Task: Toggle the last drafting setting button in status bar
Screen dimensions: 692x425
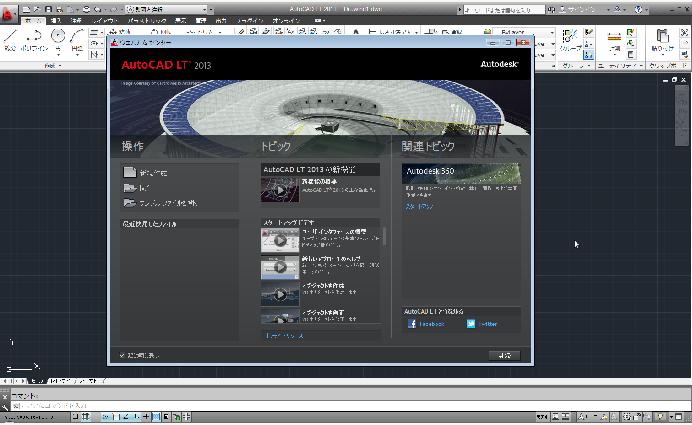Action: click(187, 416)
